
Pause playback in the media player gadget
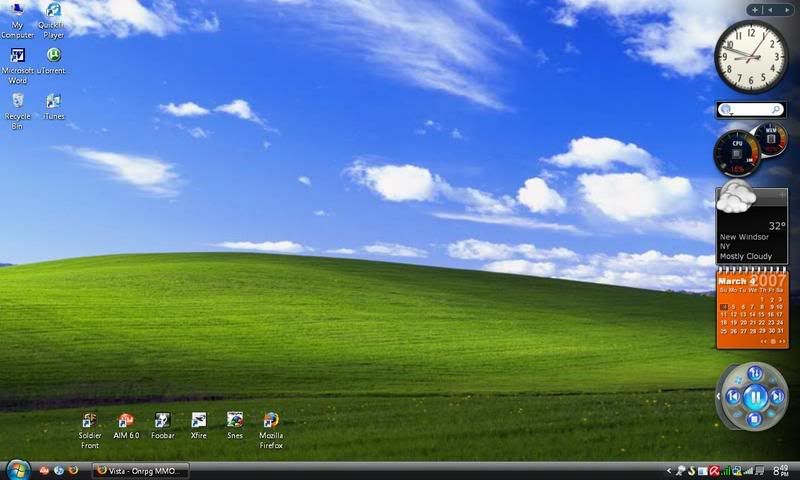[x=755, y=397]
